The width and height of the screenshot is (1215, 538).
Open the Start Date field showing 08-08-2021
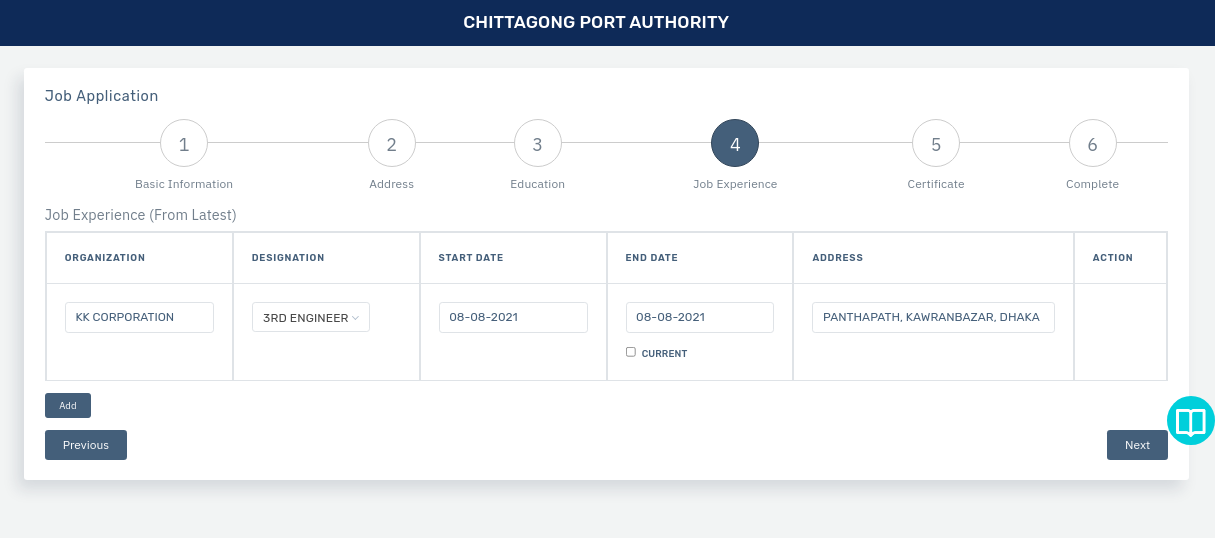513,317
